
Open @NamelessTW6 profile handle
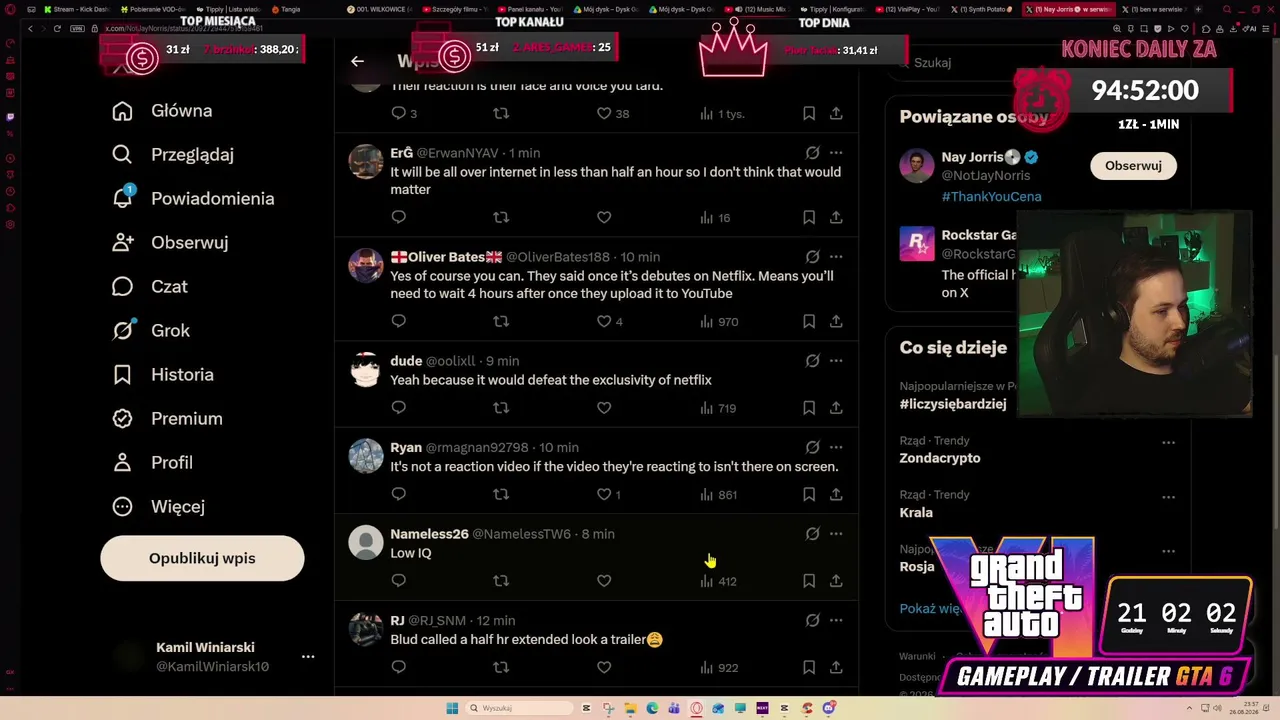click(521, 534)
